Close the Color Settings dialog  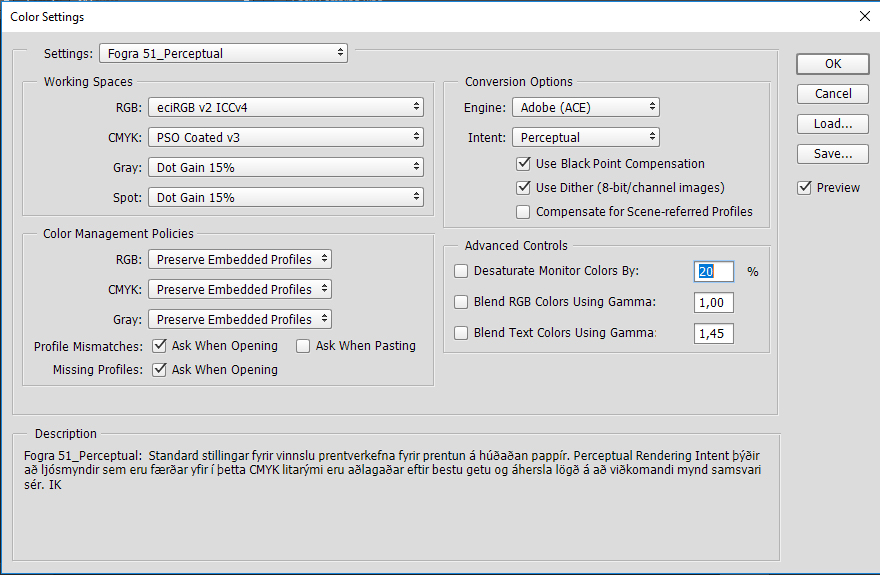point(864,16)
